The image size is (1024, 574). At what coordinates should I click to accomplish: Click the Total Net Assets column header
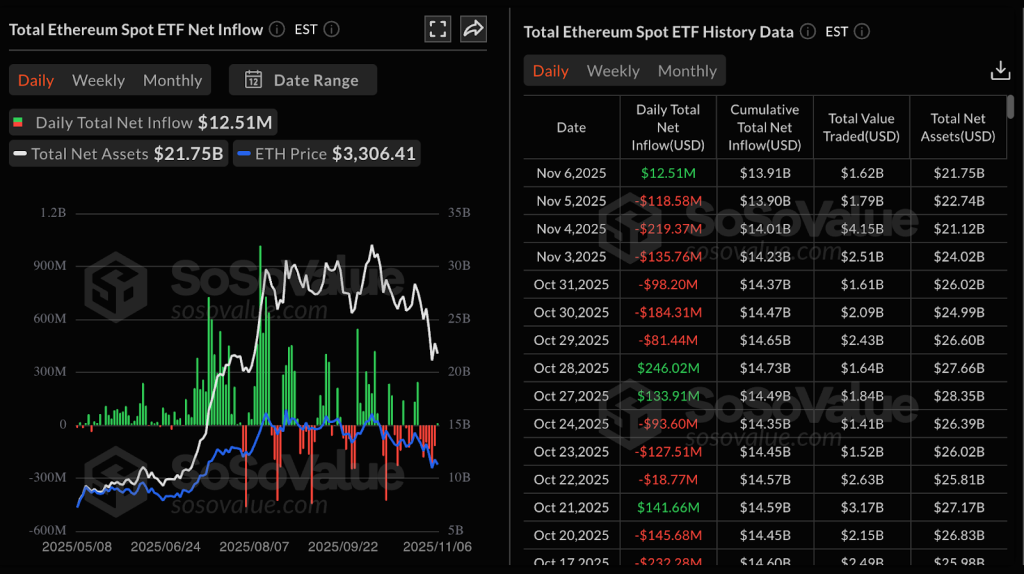click(x=958, y=127)
